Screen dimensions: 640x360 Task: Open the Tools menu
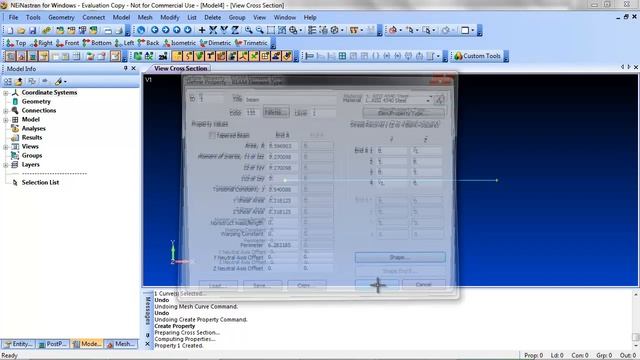coord(33,18)
